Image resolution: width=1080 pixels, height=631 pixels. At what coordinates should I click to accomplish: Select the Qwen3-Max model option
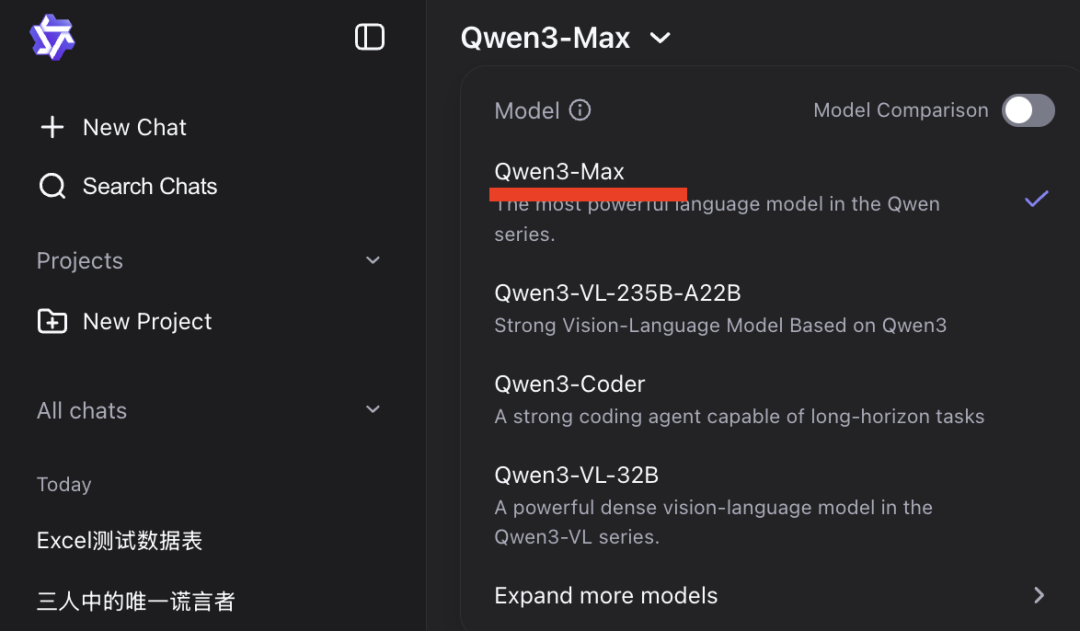[x=560, y=172]
